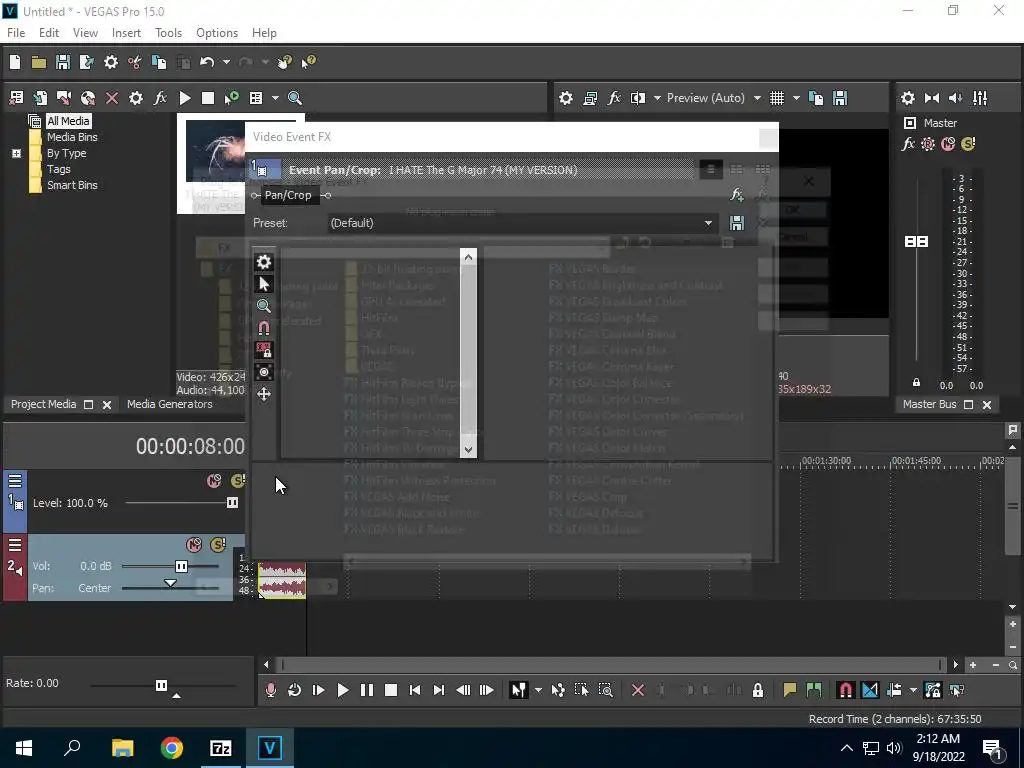
Task: Open the undo history dropdown arrow
Action: [226, 62]
